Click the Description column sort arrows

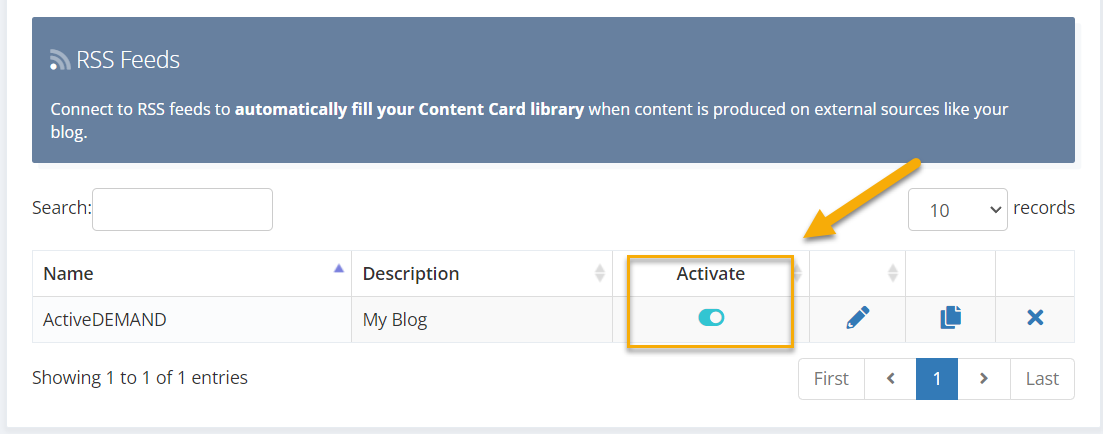coord(600,273)
